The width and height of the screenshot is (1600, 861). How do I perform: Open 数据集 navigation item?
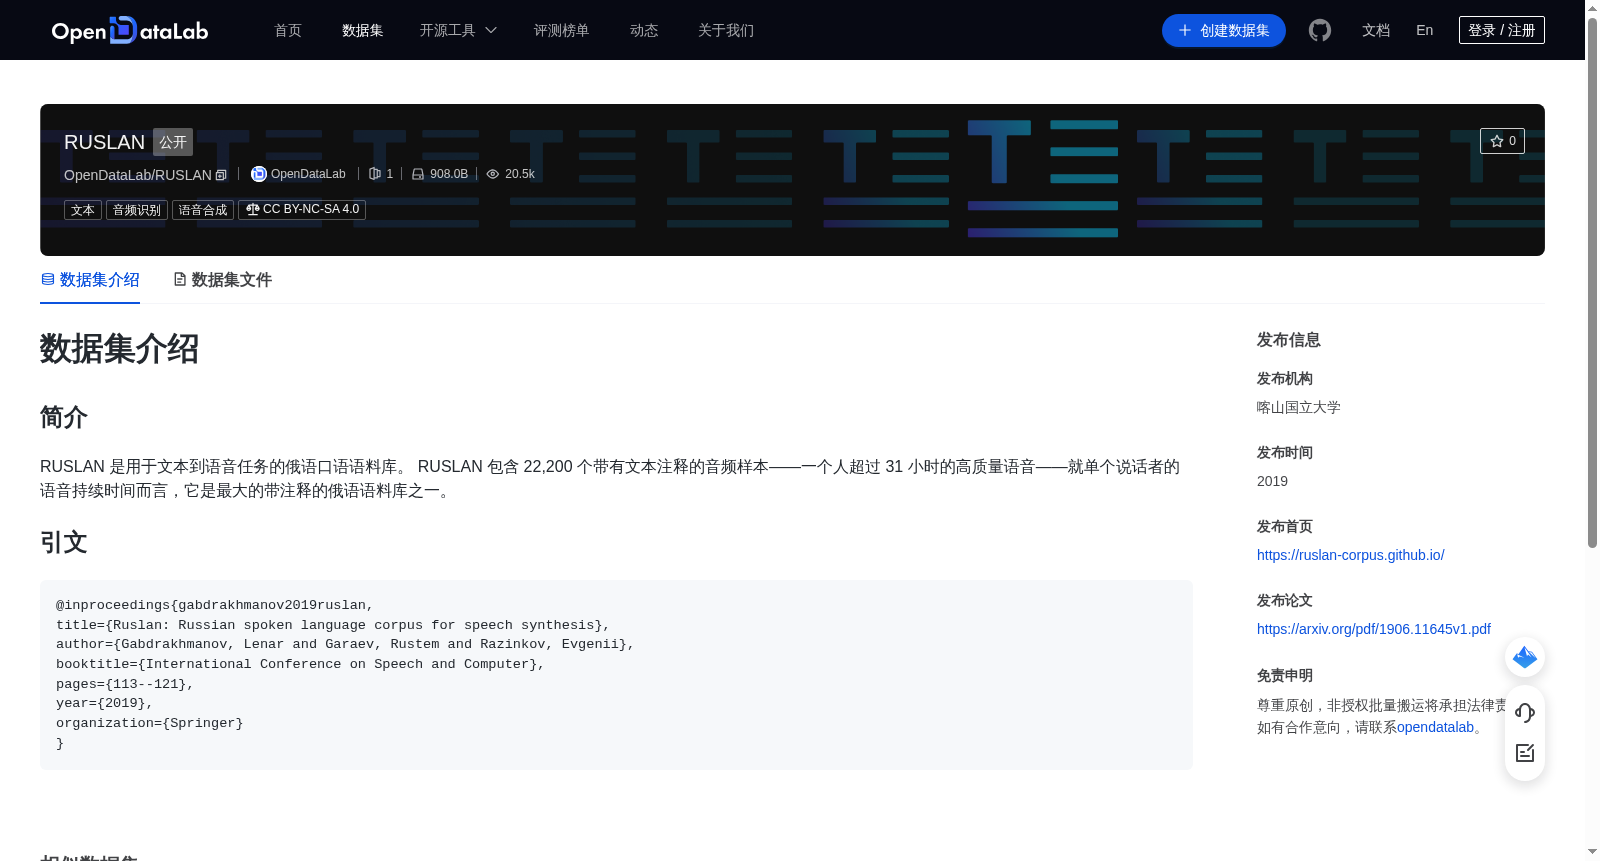click(x=362, y=30)
